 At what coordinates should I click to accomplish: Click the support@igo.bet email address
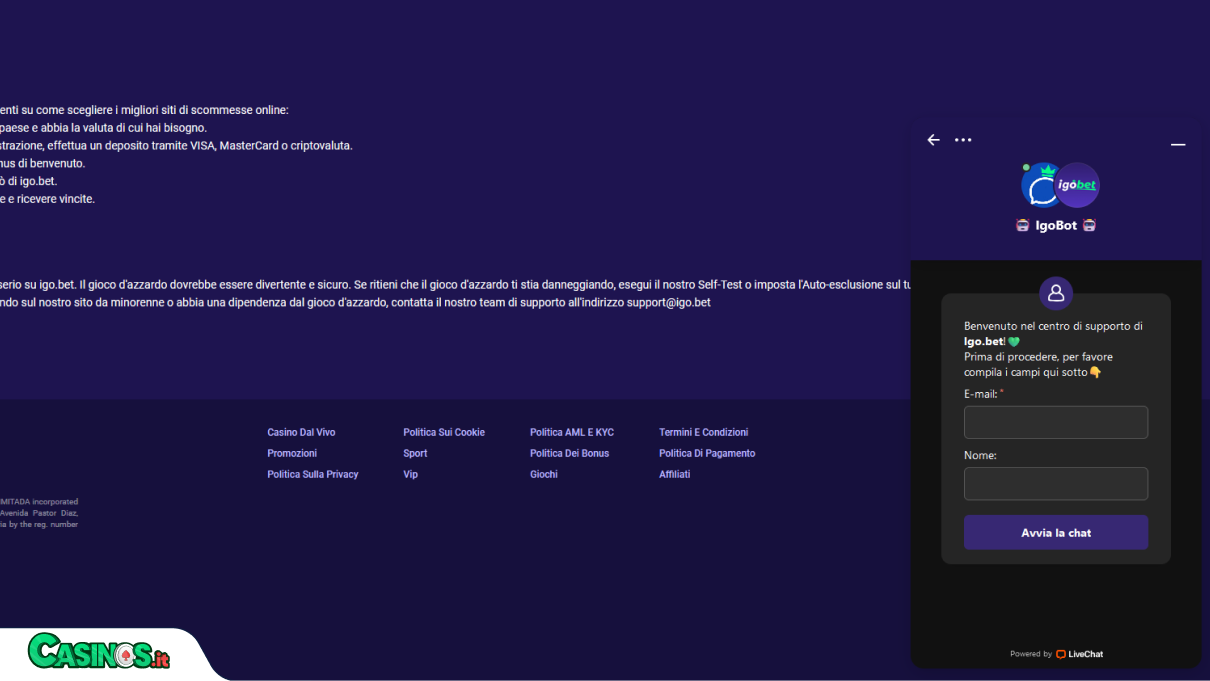(x=669, y=302)
